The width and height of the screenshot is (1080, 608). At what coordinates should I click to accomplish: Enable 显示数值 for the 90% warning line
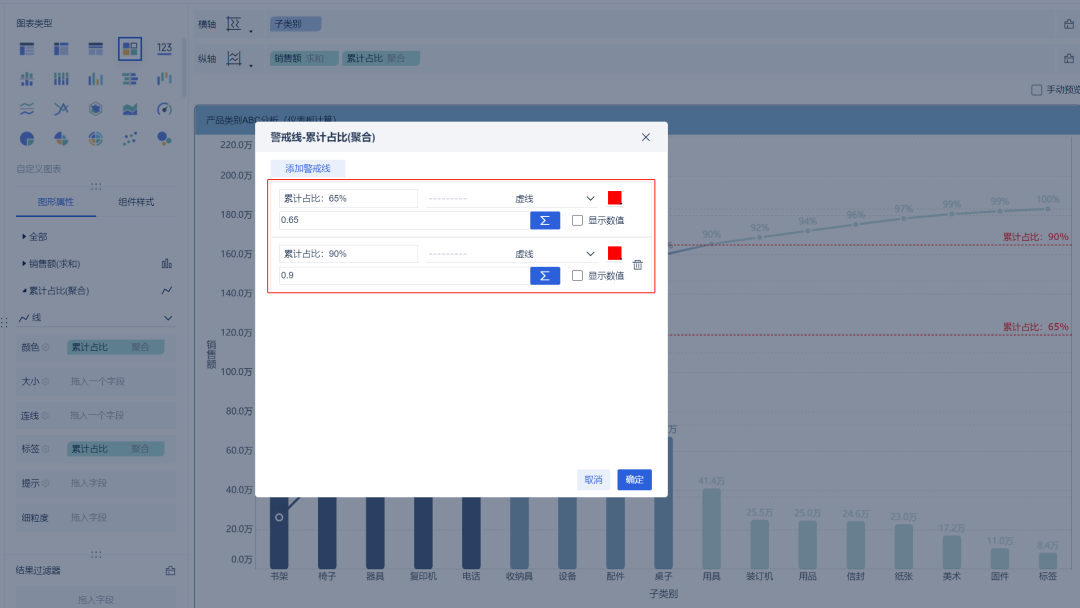[x=577, y=275]
